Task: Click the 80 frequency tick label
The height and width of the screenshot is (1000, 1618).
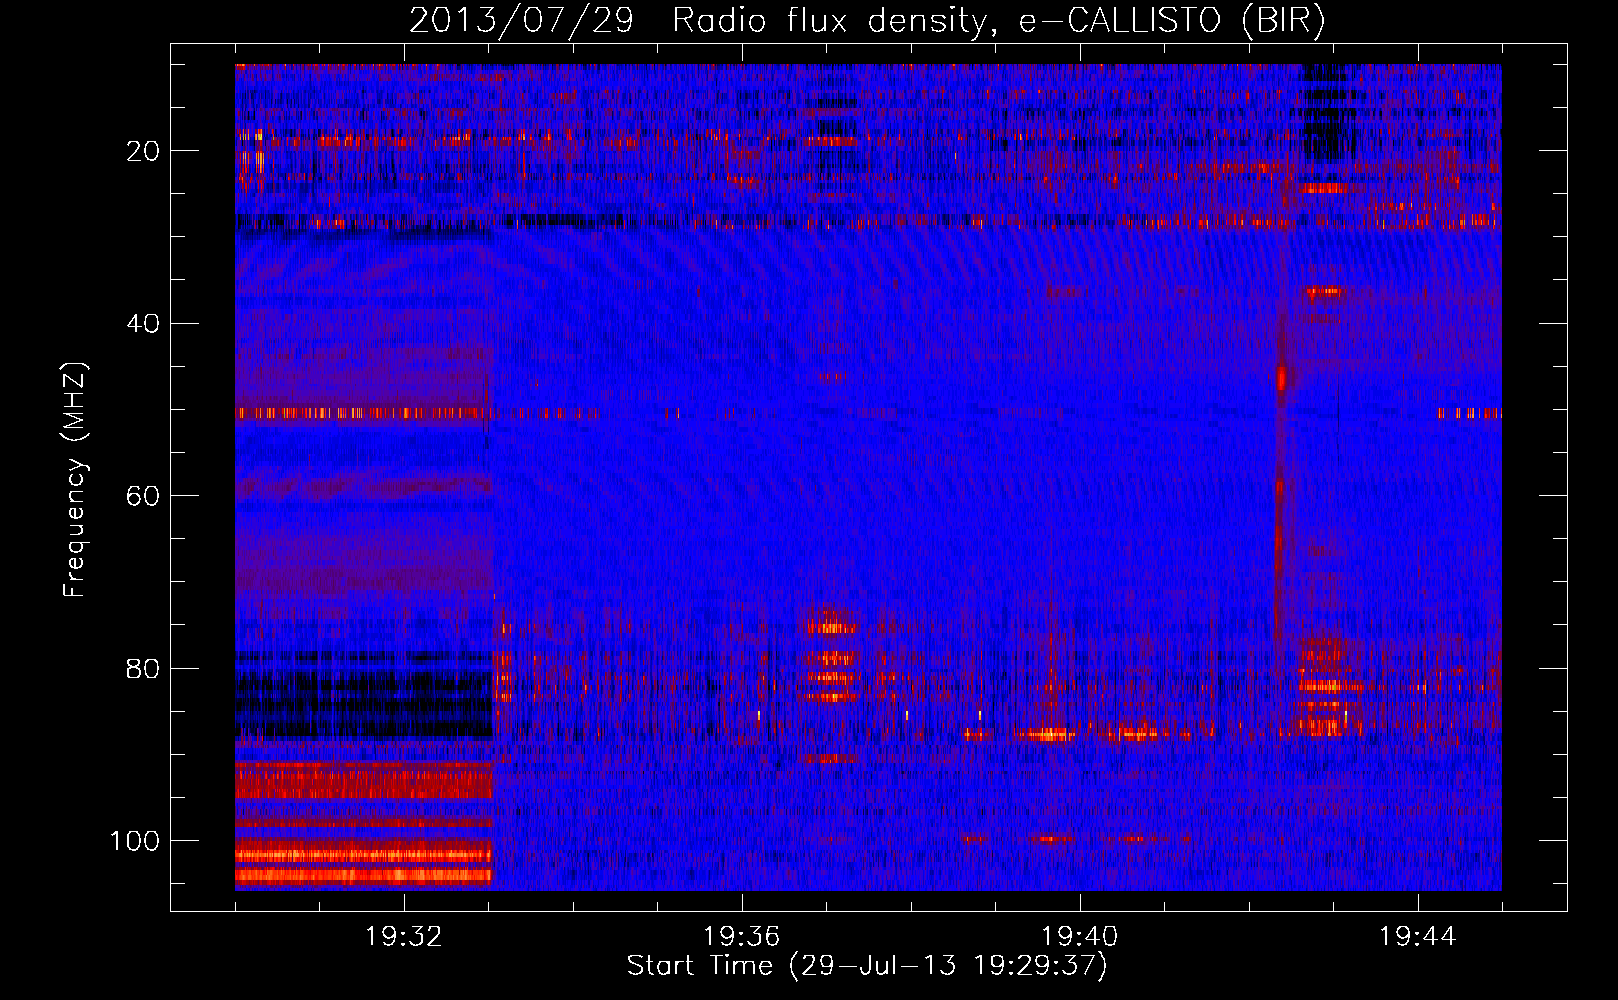Action: [x=144, y=668]
